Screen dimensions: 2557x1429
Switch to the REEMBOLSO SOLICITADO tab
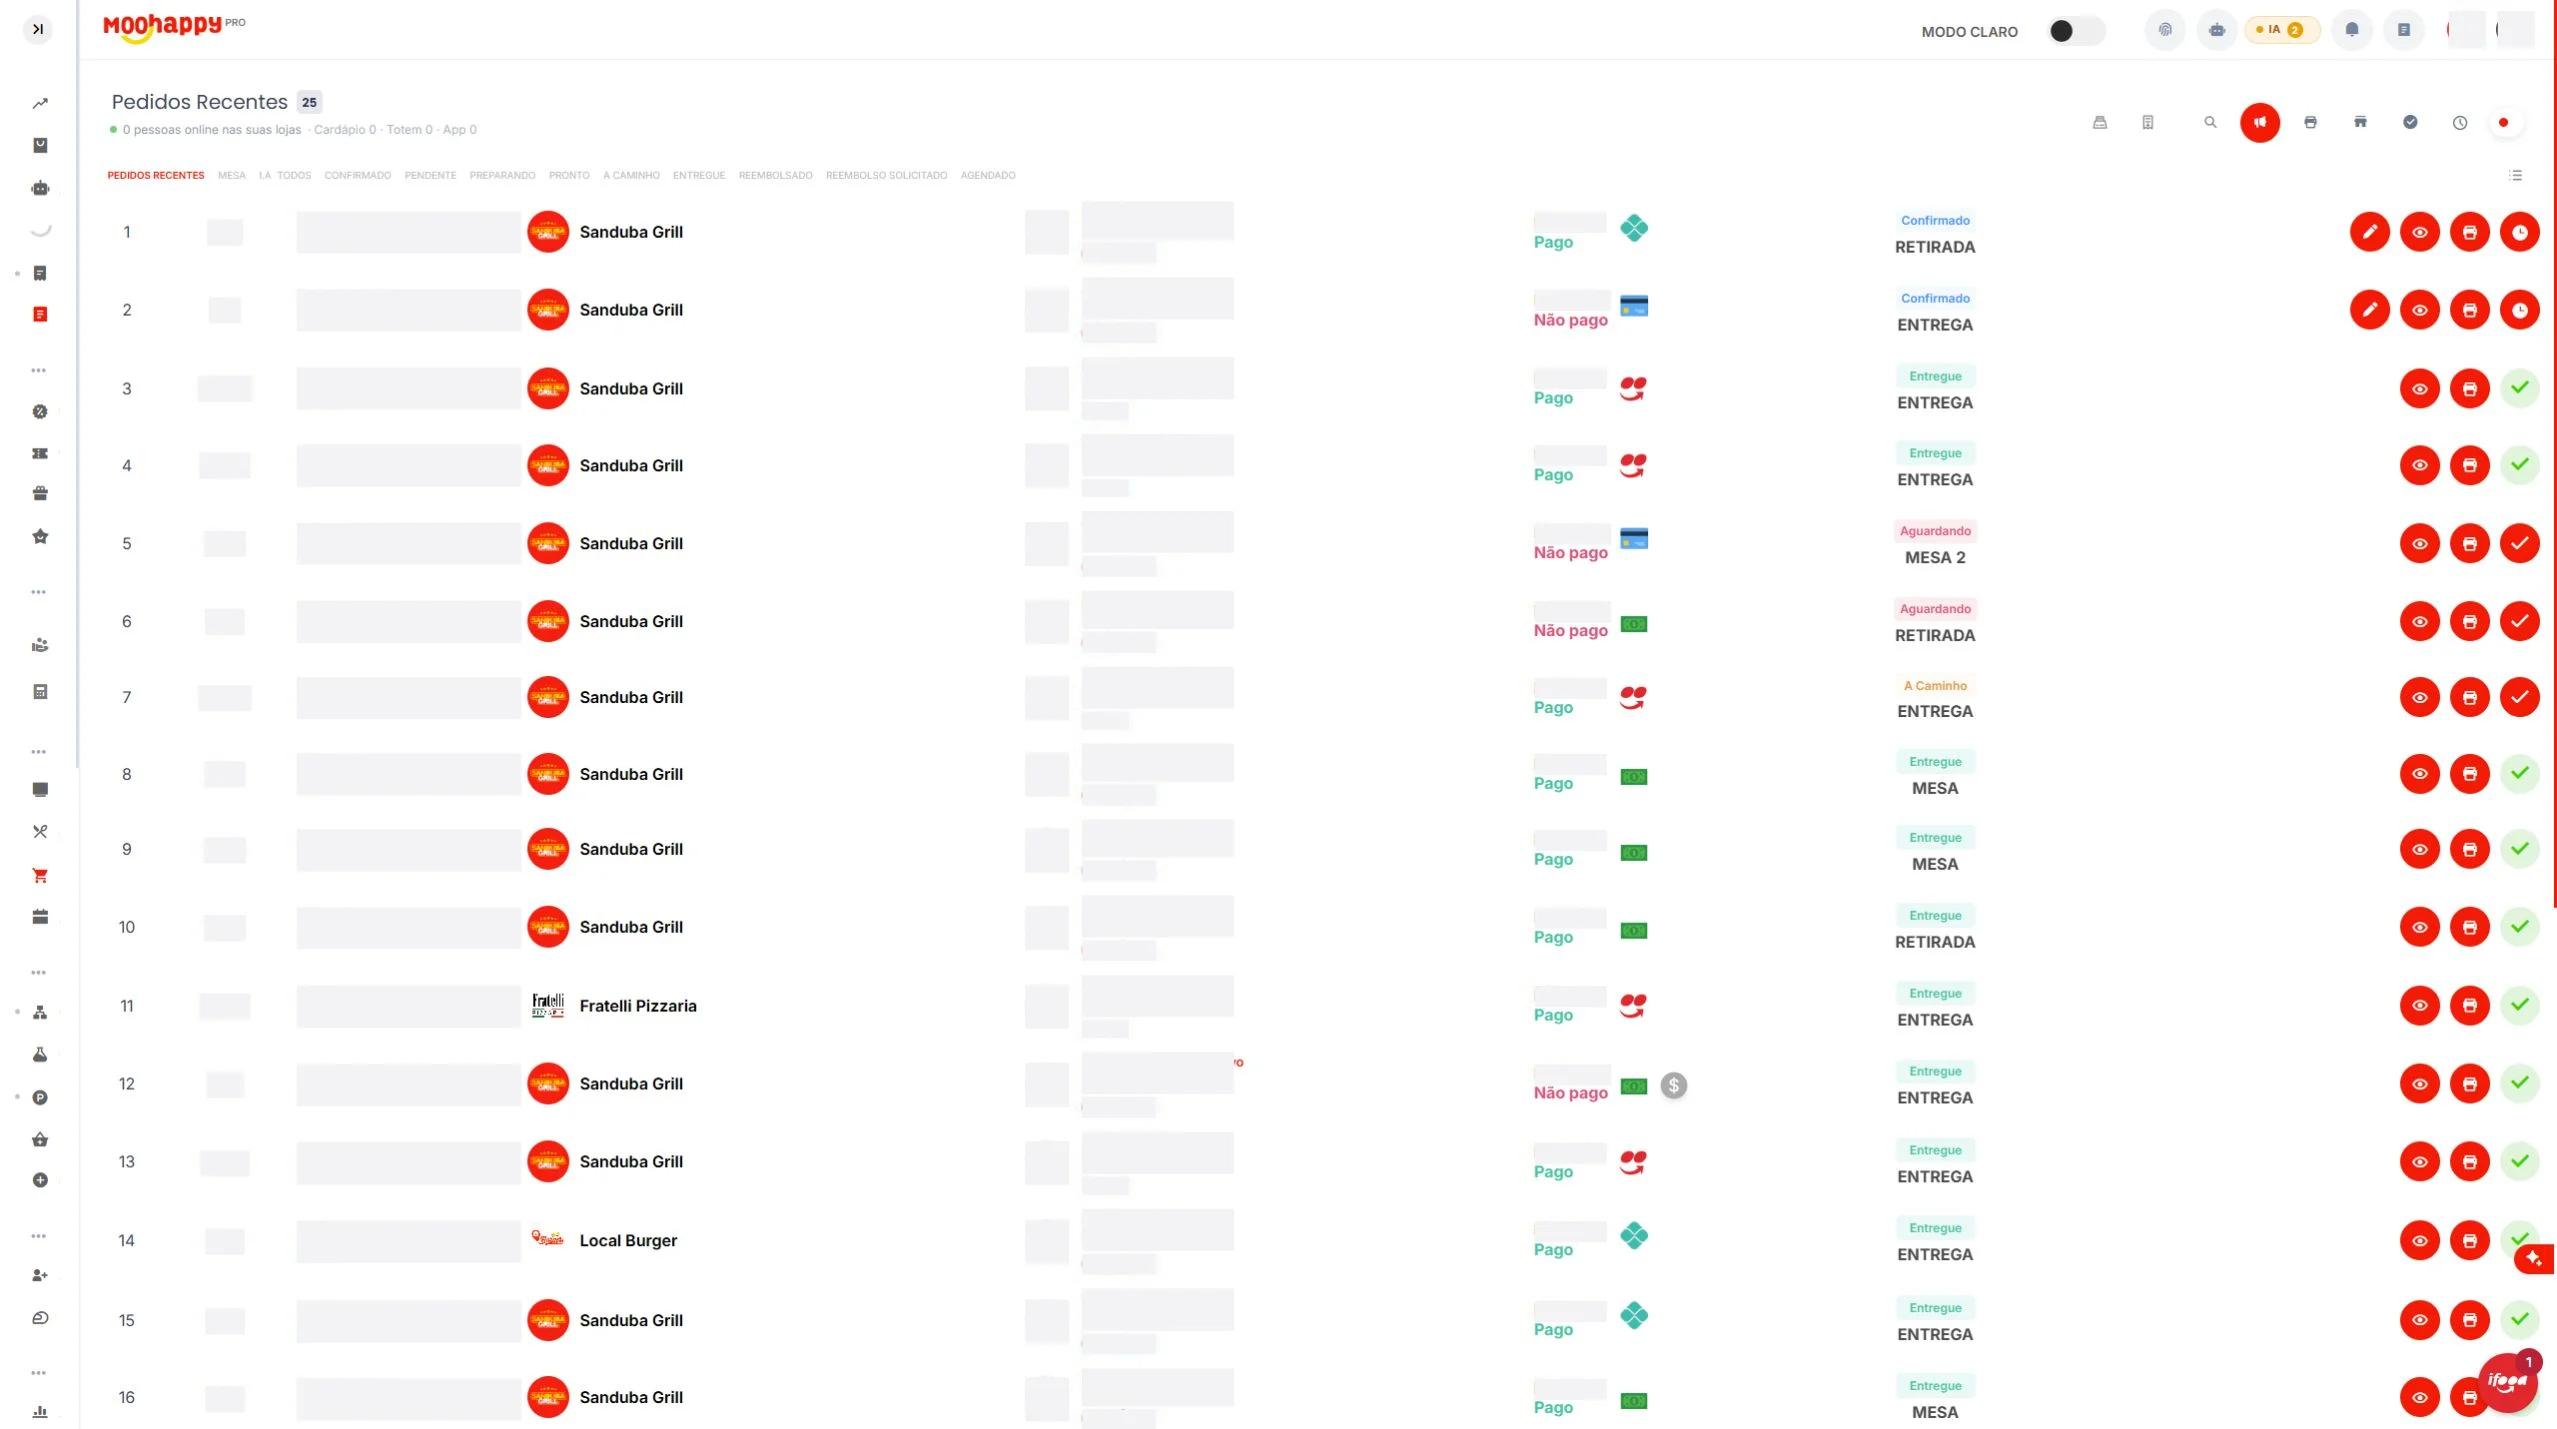point(886,176)
